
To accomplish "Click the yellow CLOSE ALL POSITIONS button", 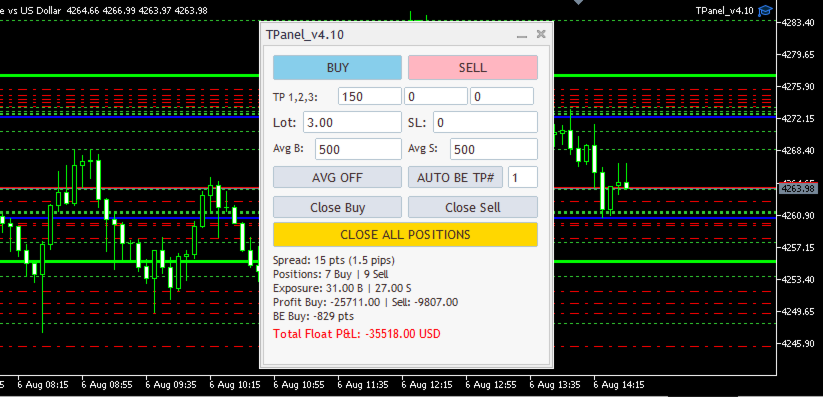I will (x=405, y=234).
